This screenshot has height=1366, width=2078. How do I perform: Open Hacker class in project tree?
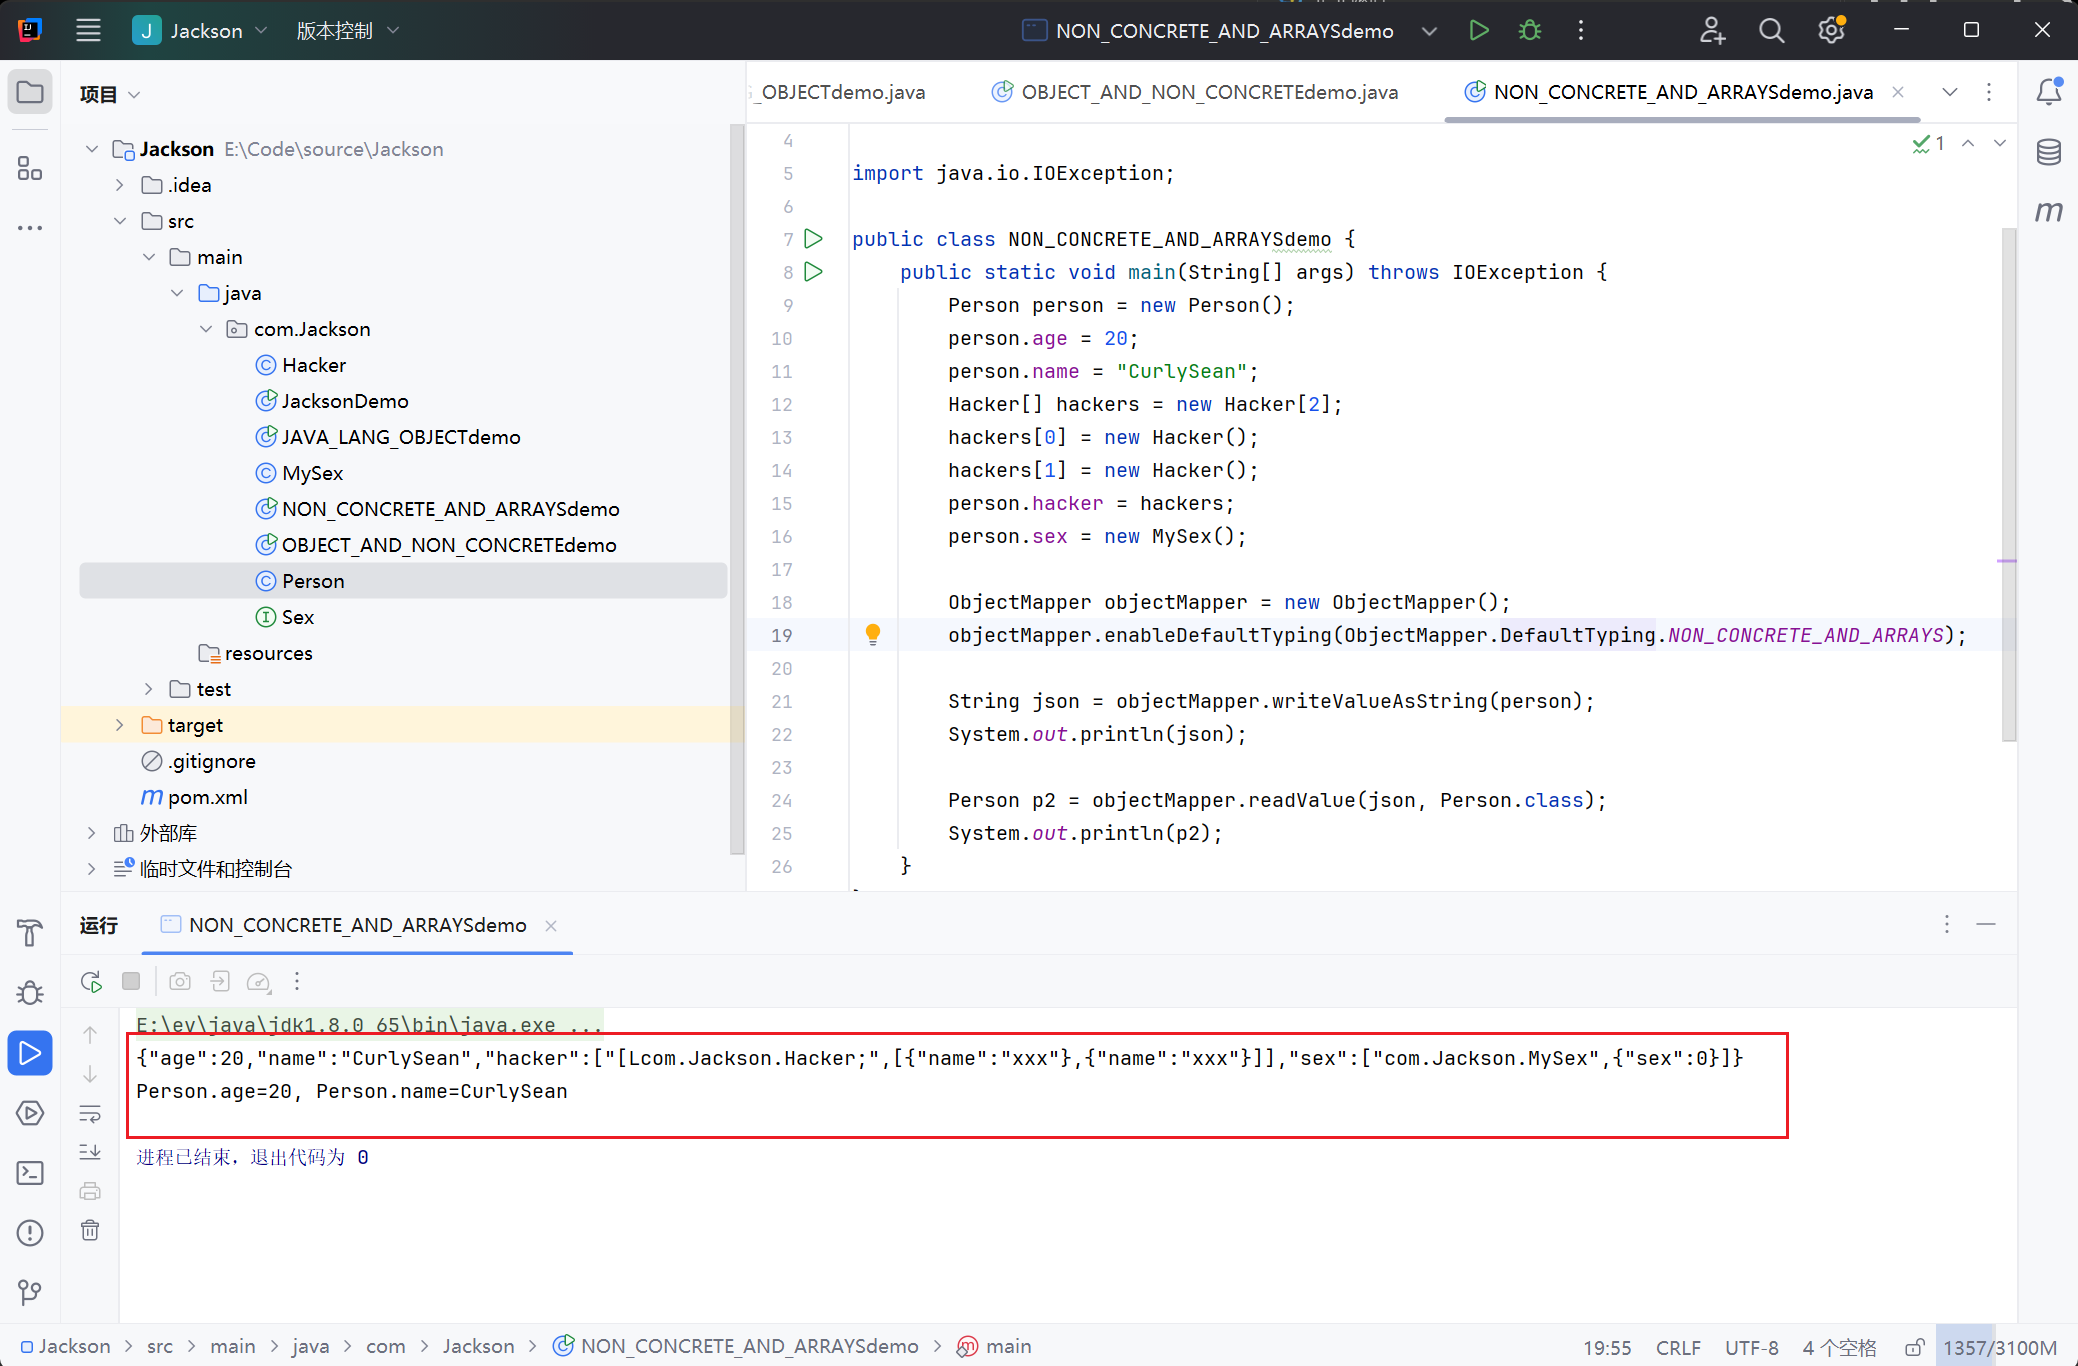(x=313, y=365)
